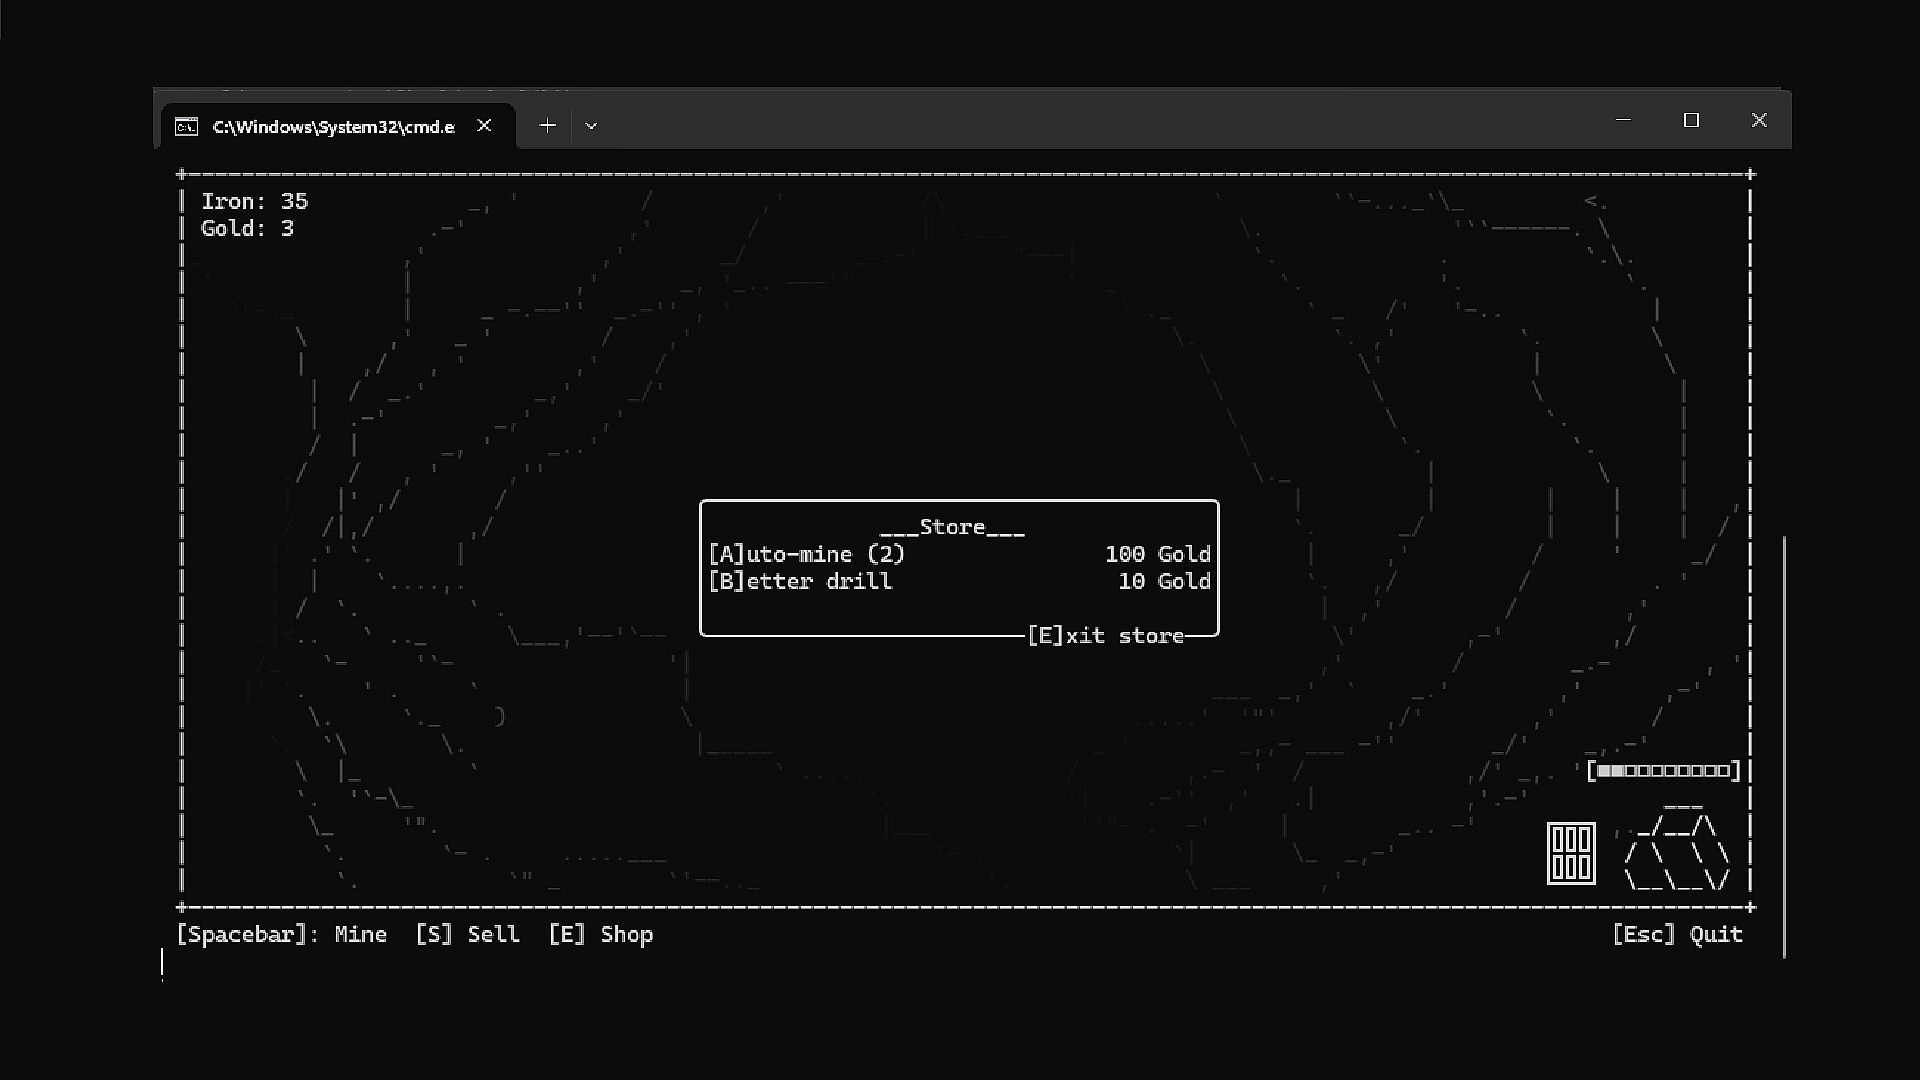Click the Gold counter display

coord(247,228)
